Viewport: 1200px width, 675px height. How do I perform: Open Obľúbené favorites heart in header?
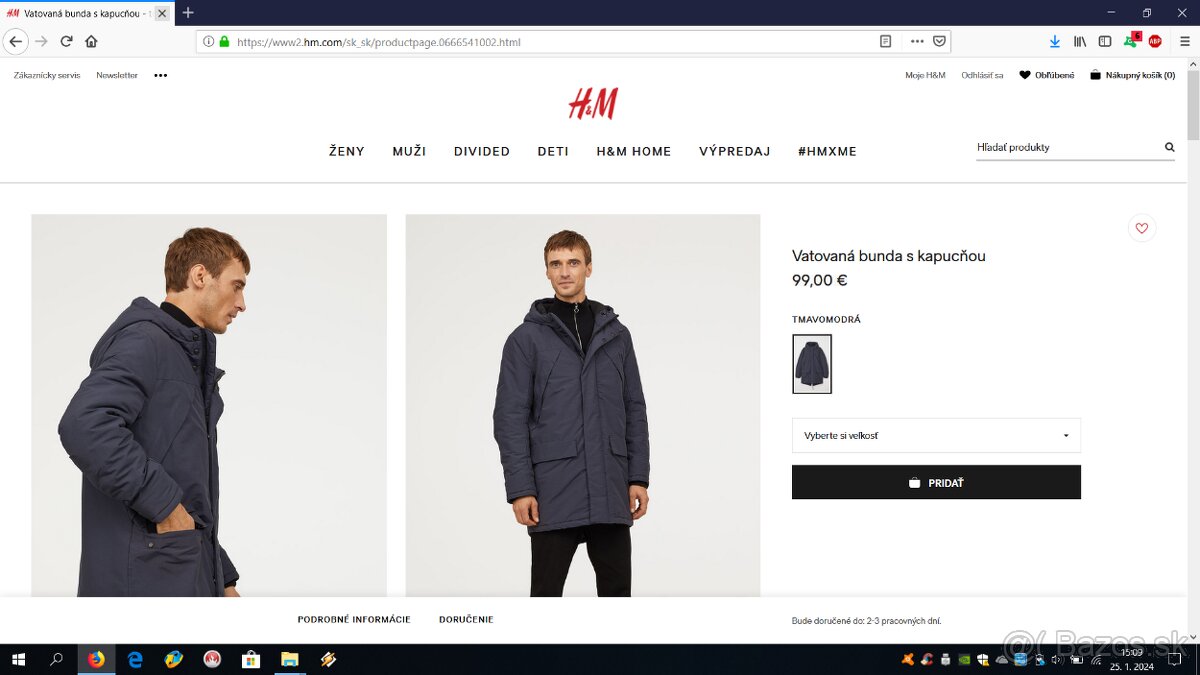coord(1046,75)
